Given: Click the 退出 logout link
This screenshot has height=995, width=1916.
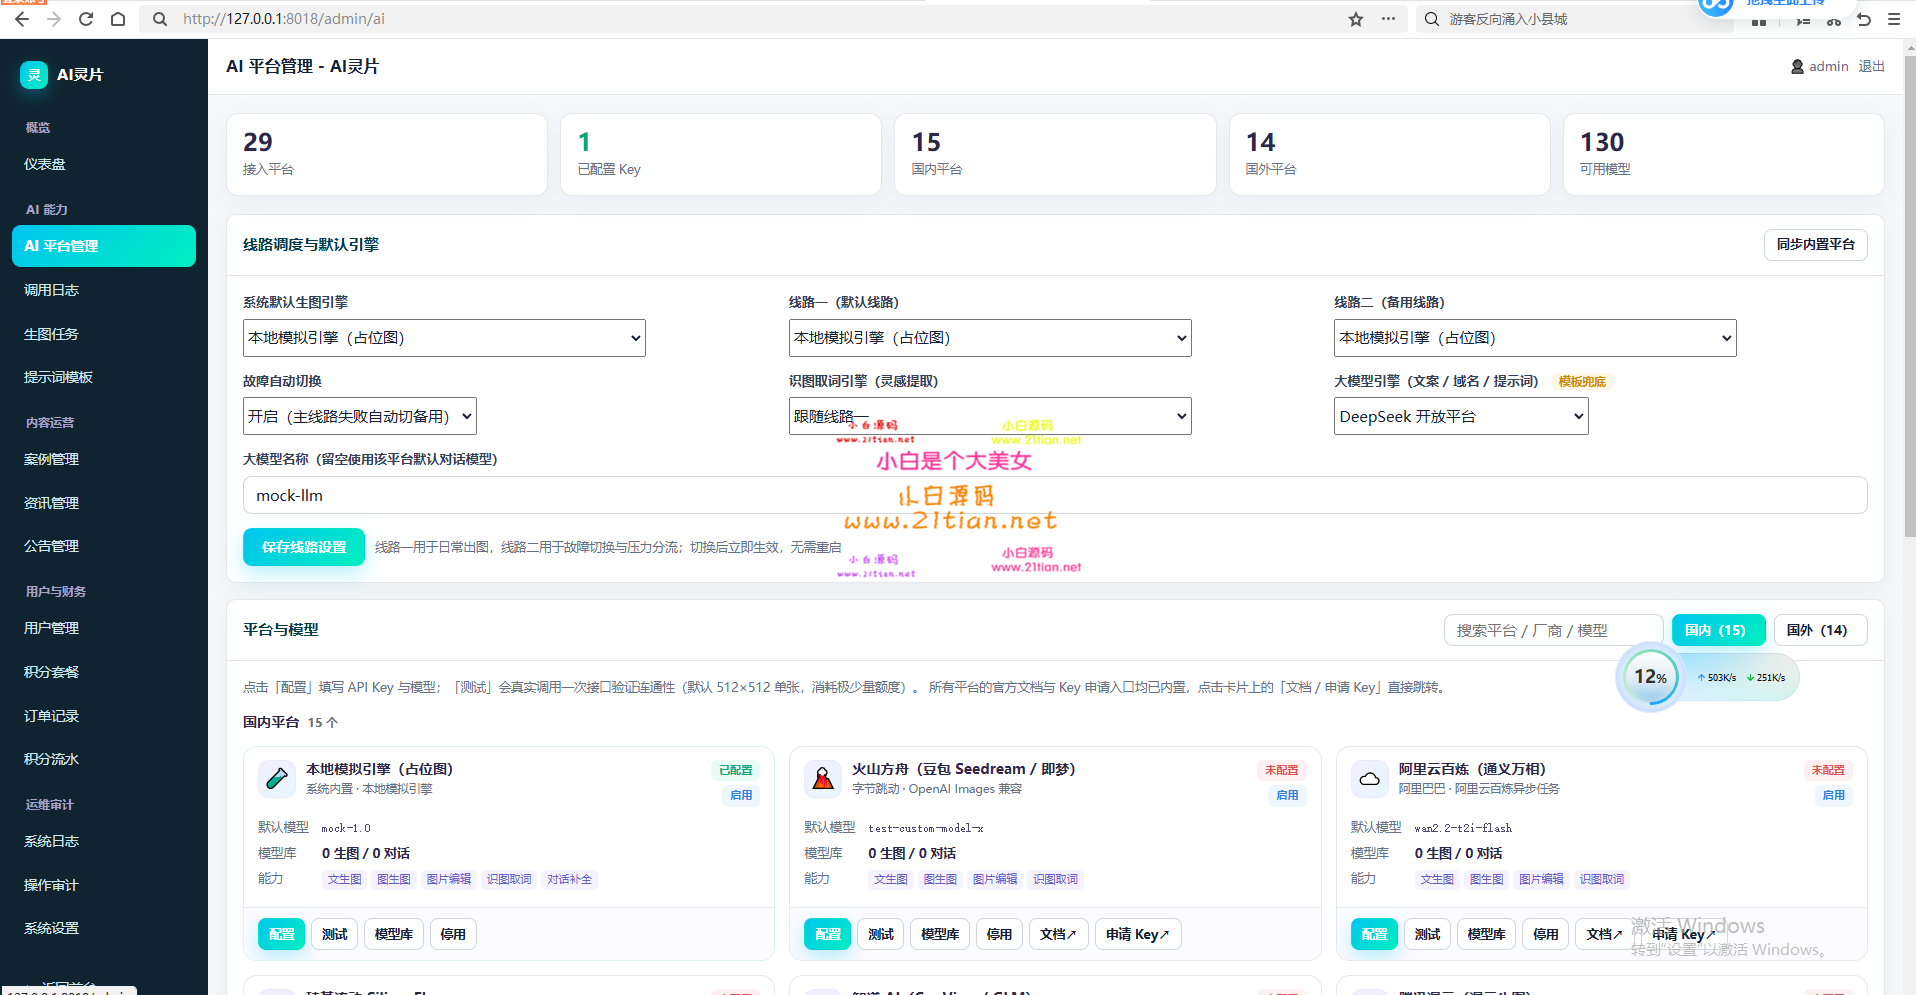Looking at the screenshot, I should pos(1871,67).
